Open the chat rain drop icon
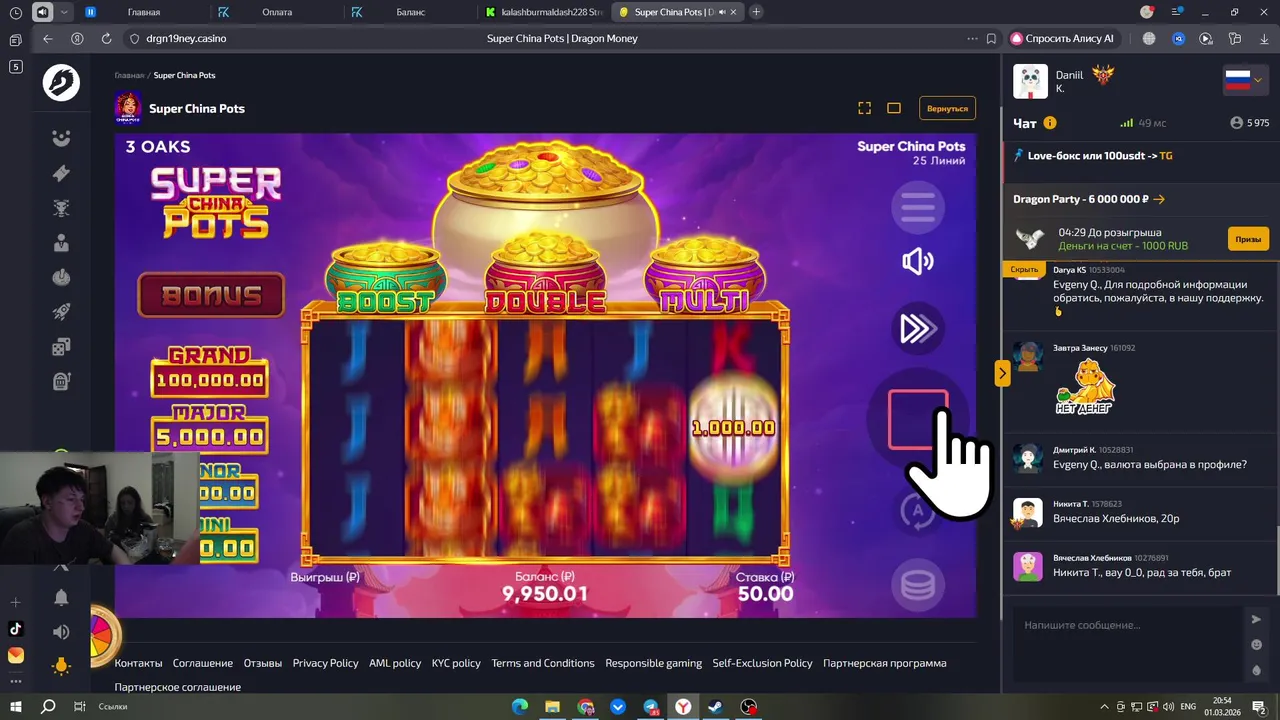The height and width of the screenshot is (720, 1280). coord(1257,670)
